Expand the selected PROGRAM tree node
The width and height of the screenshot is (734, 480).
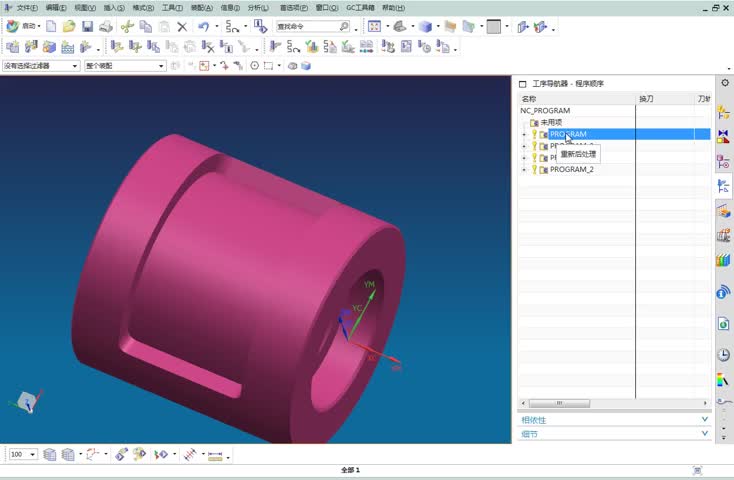(x=524, y=134)
